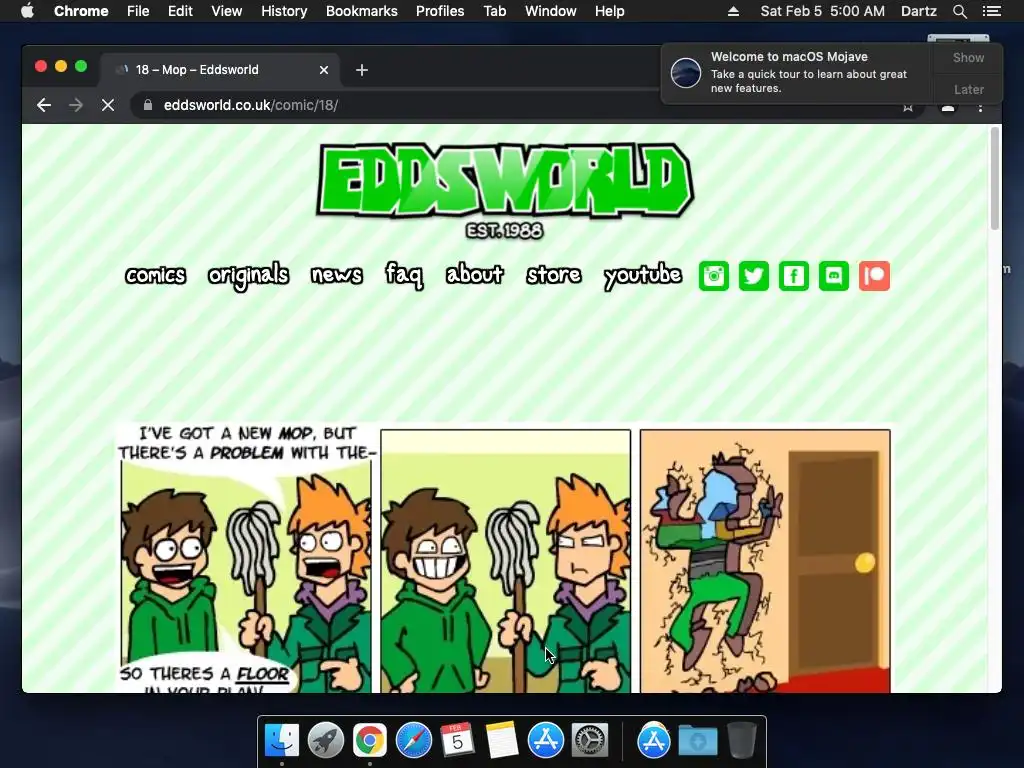The image size is (1024, 768).
Task: Click Show on Mojave notification
Action: pyautogui.click(x=968, y=57)
